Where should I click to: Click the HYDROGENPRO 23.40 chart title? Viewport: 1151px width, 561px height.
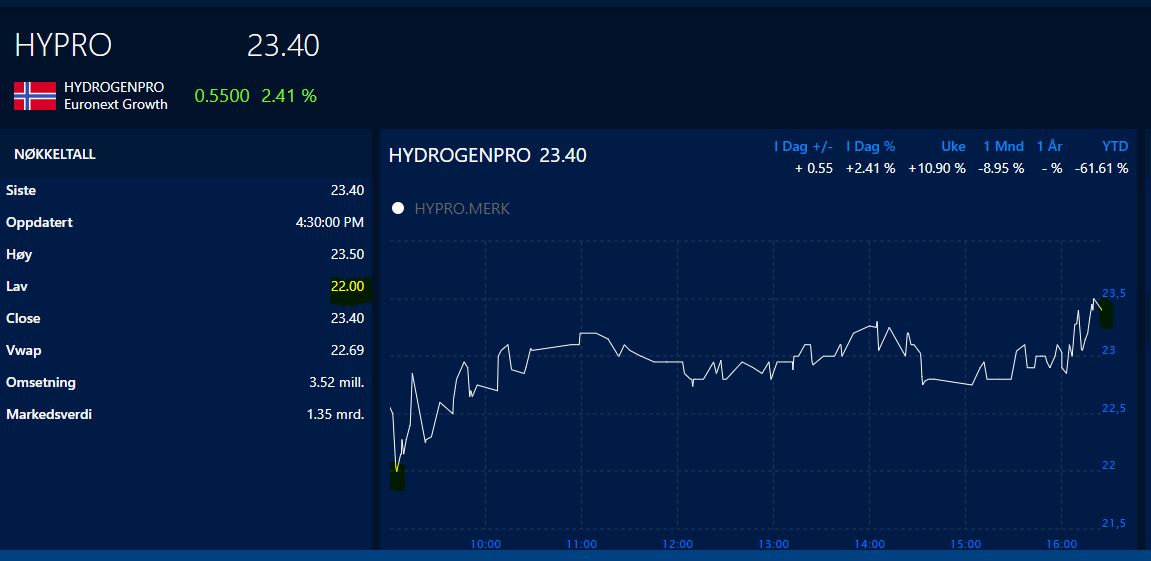point(487,156)
